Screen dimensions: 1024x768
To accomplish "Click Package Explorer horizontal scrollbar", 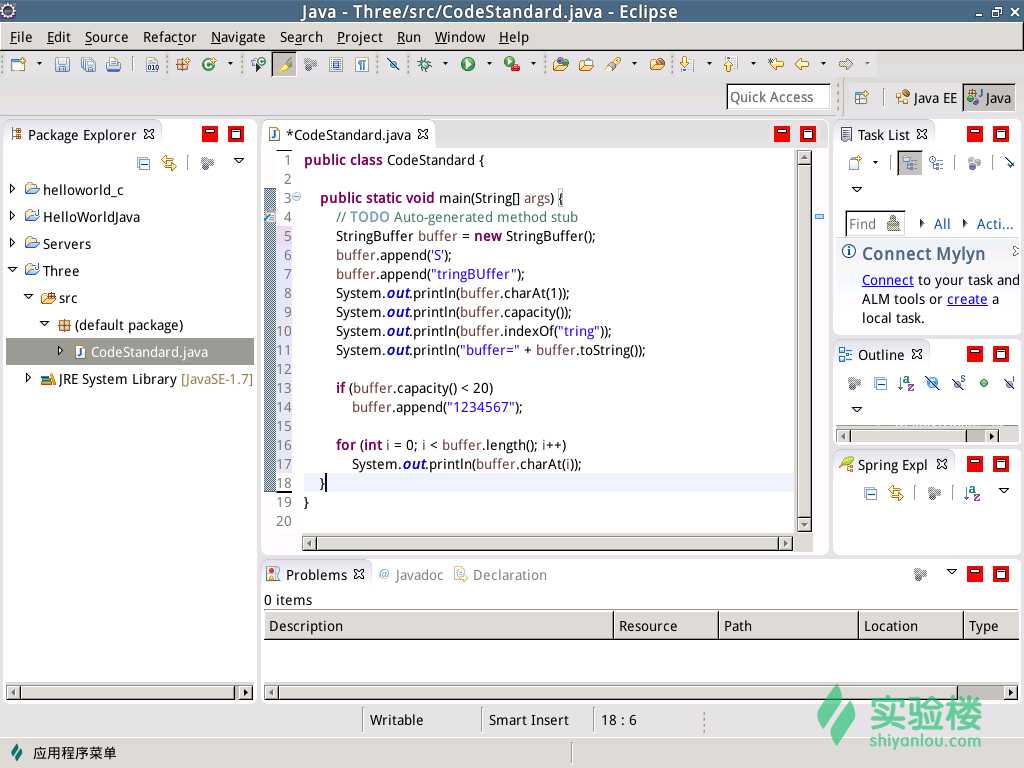I will pyautogui.click(x=129, y=692).
